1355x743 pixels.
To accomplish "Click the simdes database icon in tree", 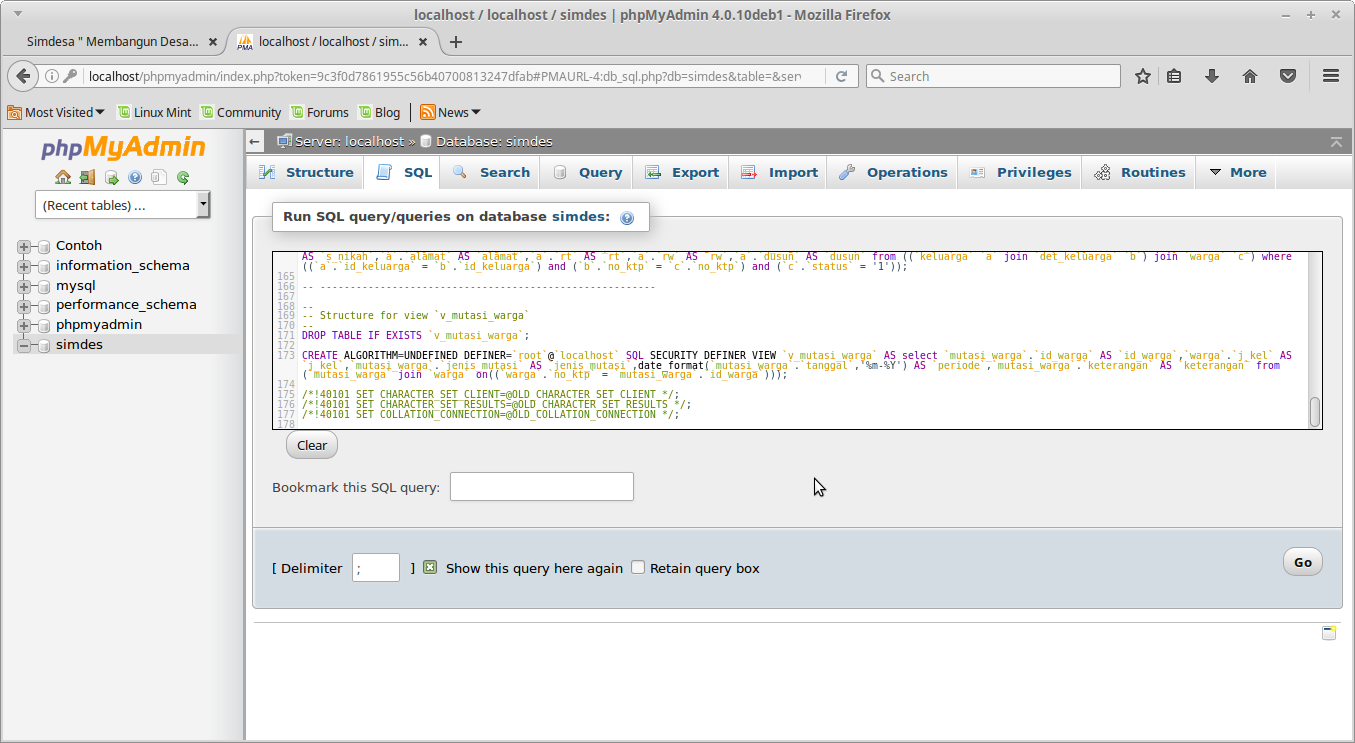I will (43, 345).
